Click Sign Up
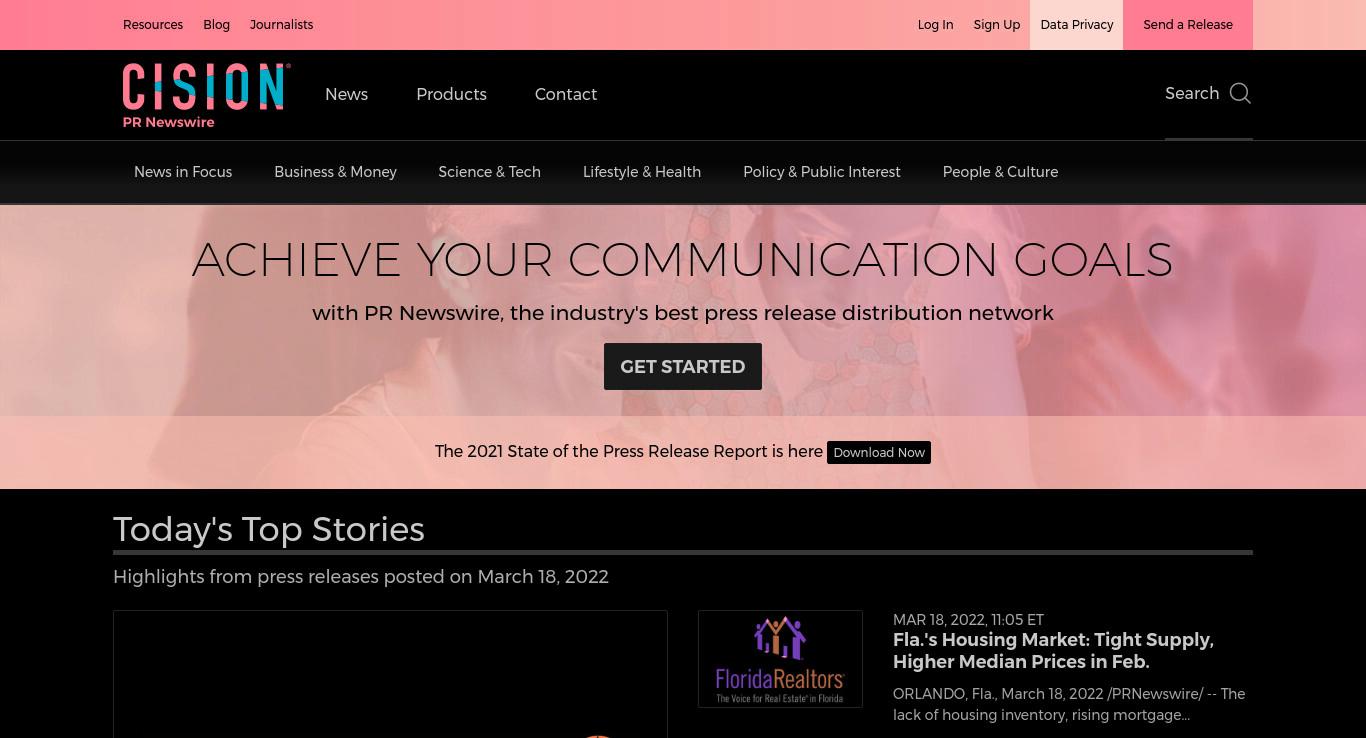 [x=997, y=24]
